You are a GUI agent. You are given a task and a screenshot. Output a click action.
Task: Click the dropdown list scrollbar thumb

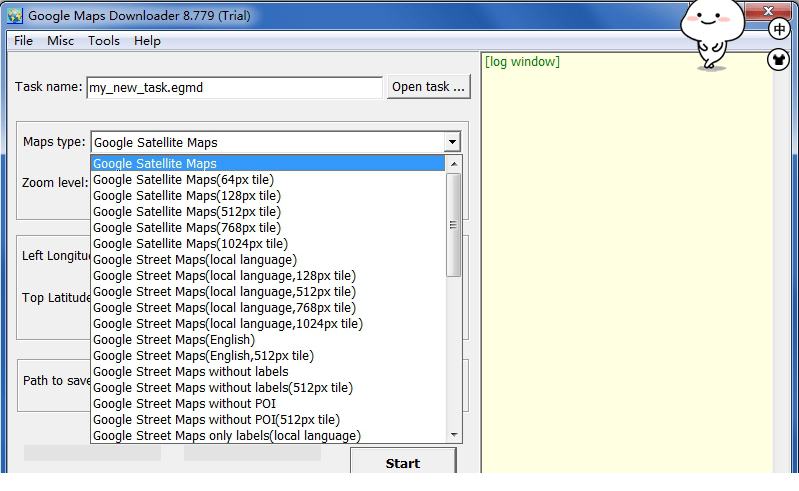click(x=454, y=225)
